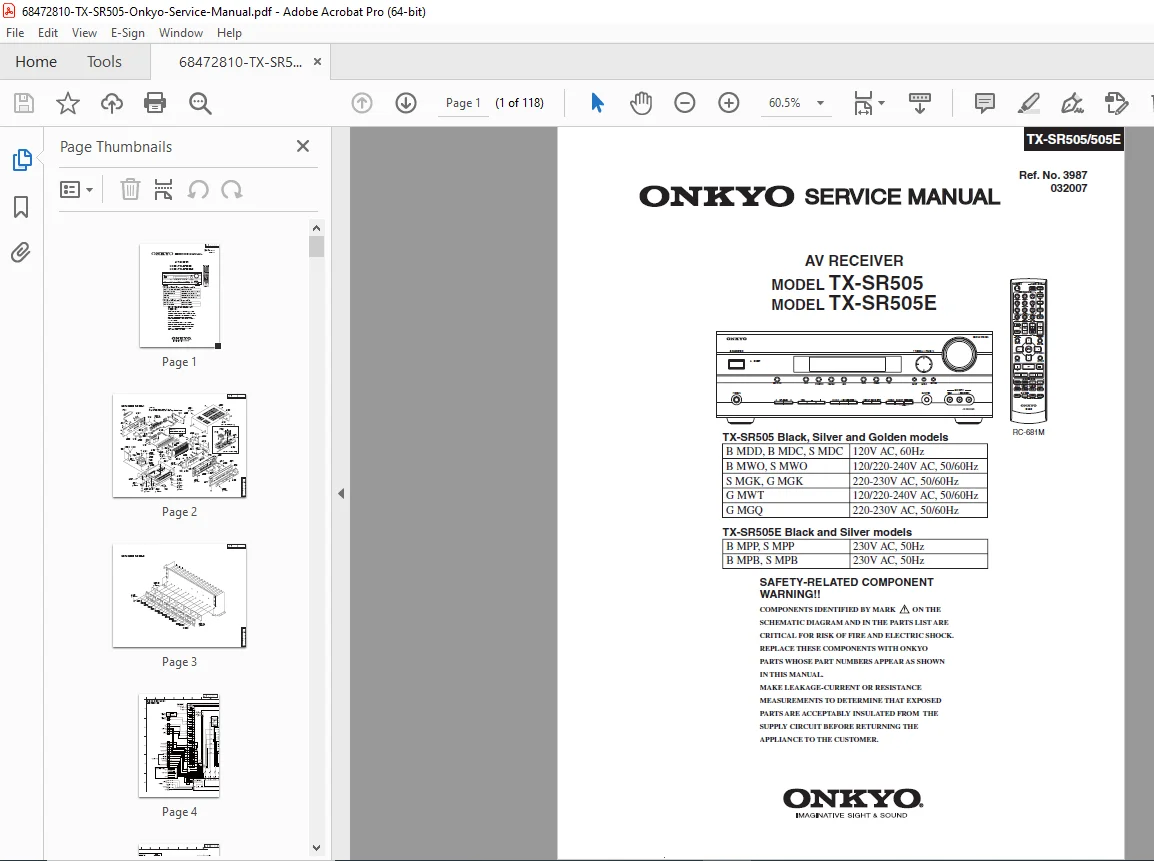Viewport: 1154px width, 861px height.
Task: Close the 68472810-TX-SR5 document tab
Action: 317,62
